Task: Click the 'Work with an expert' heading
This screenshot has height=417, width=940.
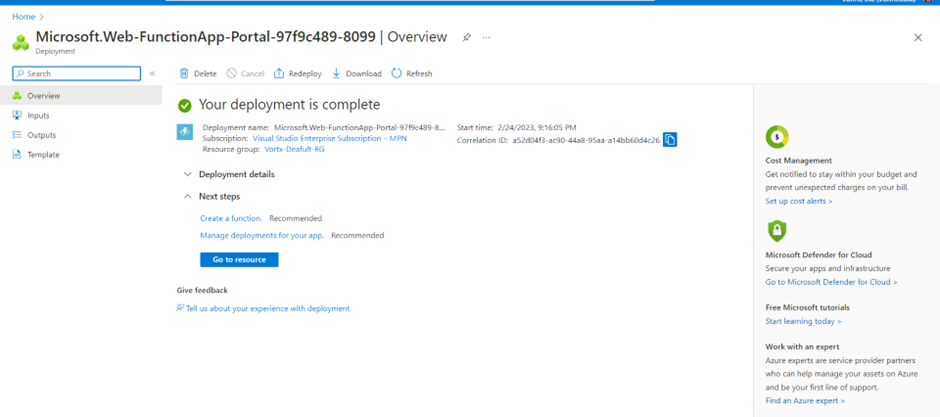Action: pyautogui.click(x=802, y=347)
